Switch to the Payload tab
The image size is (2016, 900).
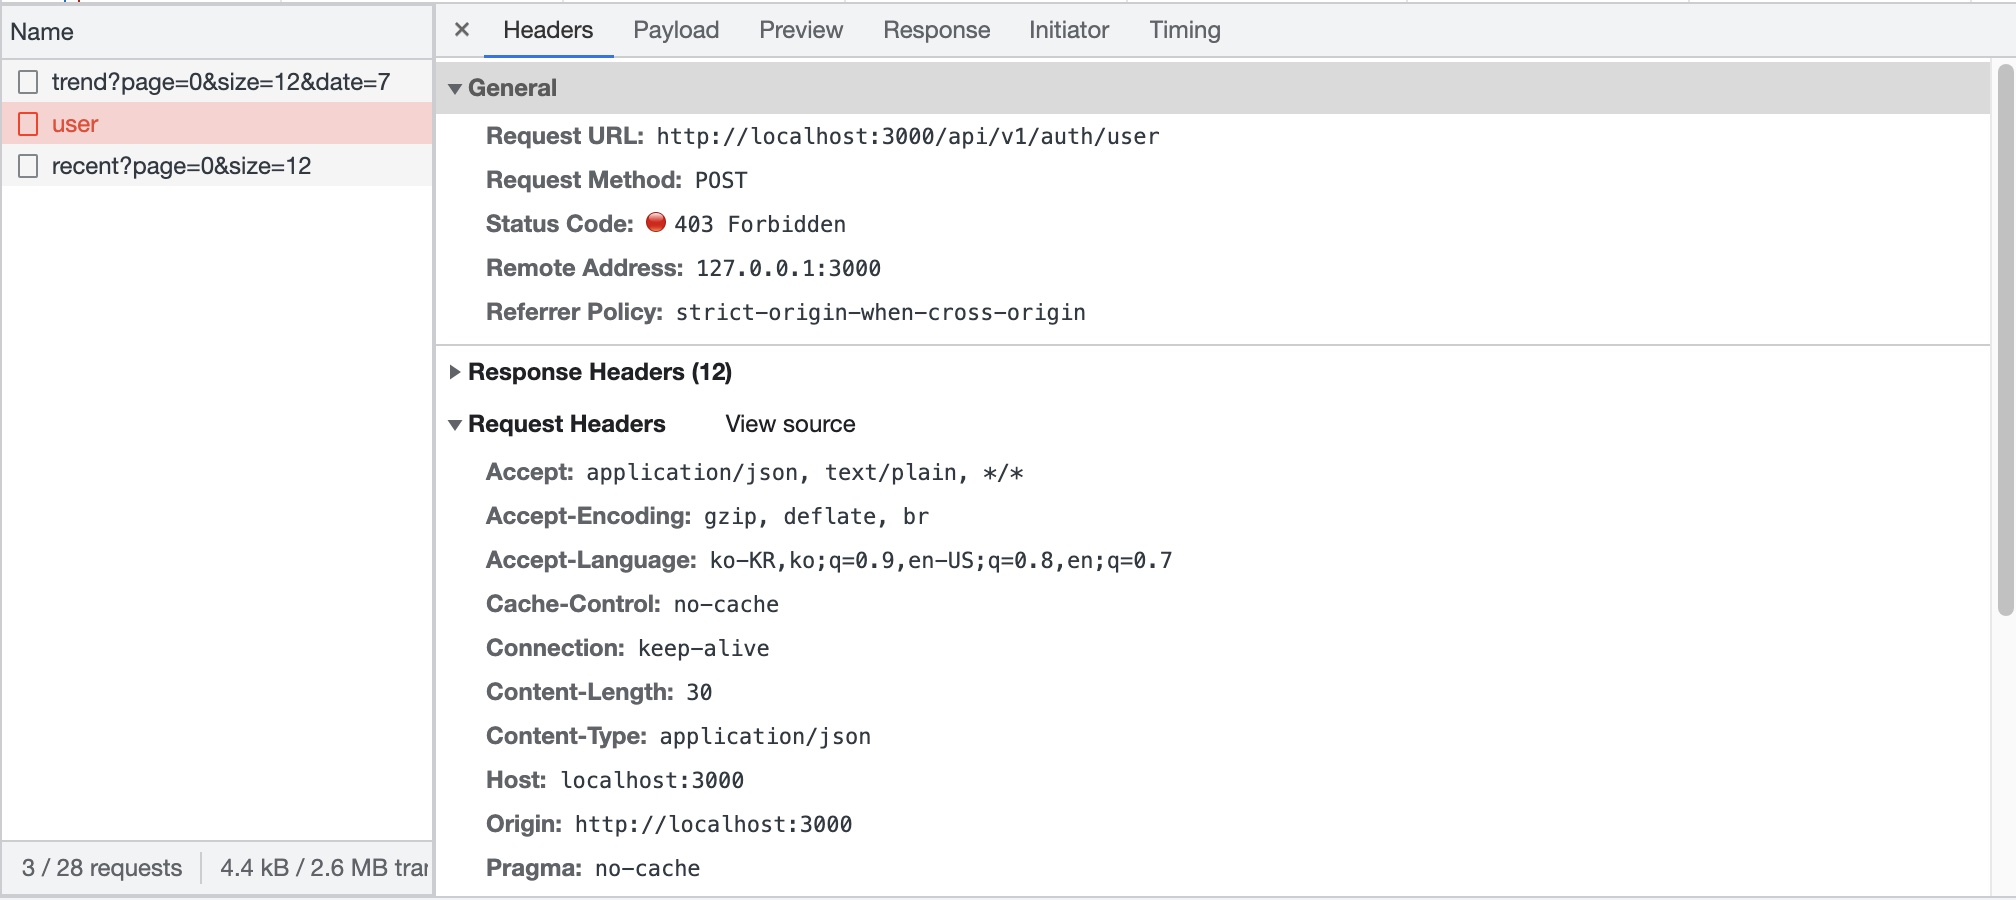(676, 30)
